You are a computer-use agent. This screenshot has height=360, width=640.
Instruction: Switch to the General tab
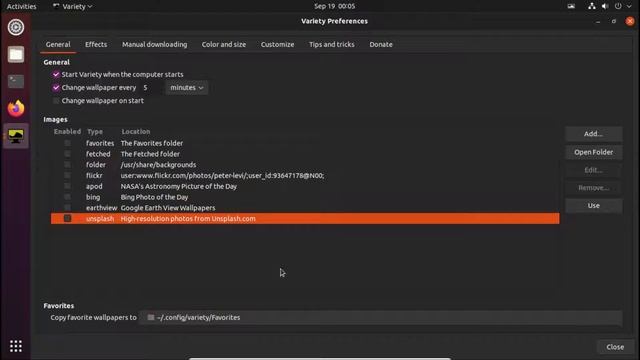click(x=58, y=44)
